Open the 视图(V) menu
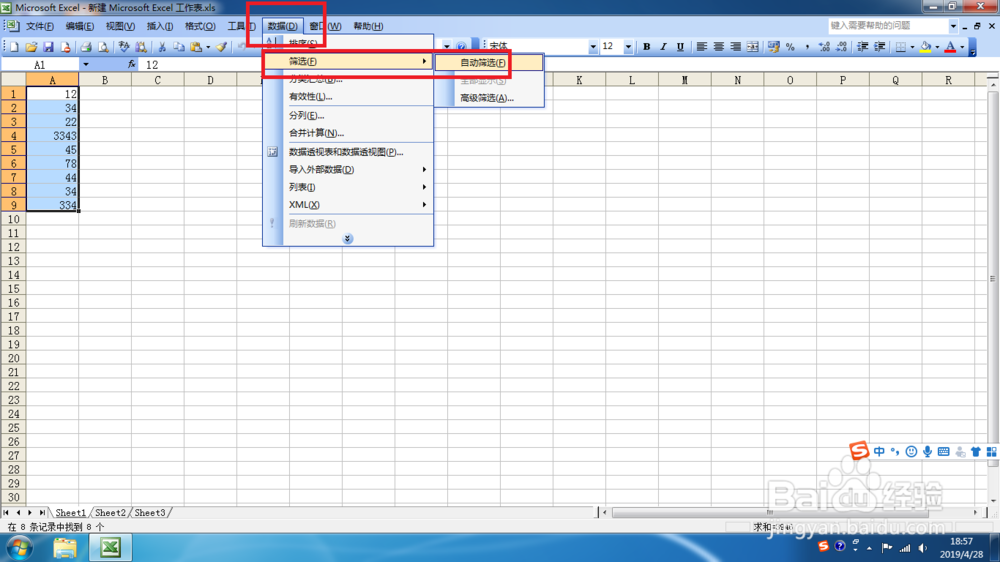 [120, 26]
